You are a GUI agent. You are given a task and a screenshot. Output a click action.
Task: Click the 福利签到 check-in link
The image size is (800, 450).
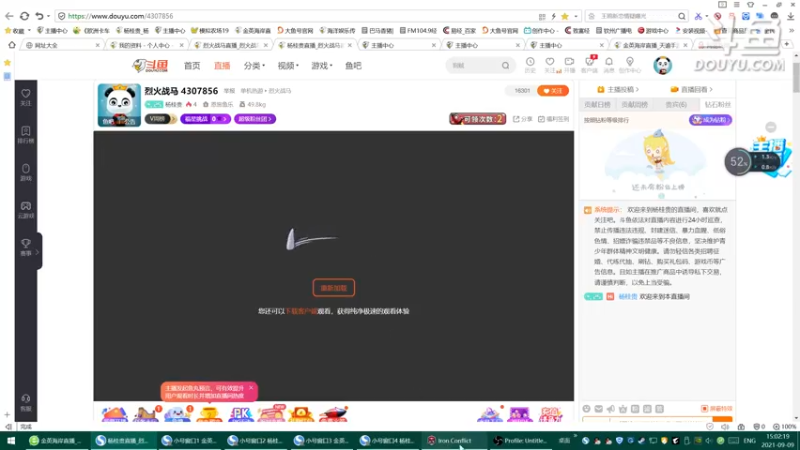click(554, 119)
